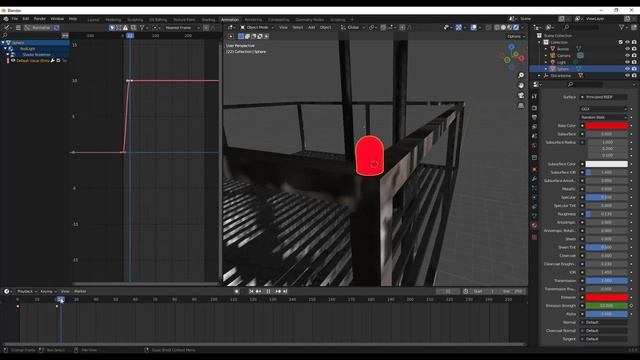This screenshot has width=640, height=360.
Task: Jump to the end frame
Action: 285,291
